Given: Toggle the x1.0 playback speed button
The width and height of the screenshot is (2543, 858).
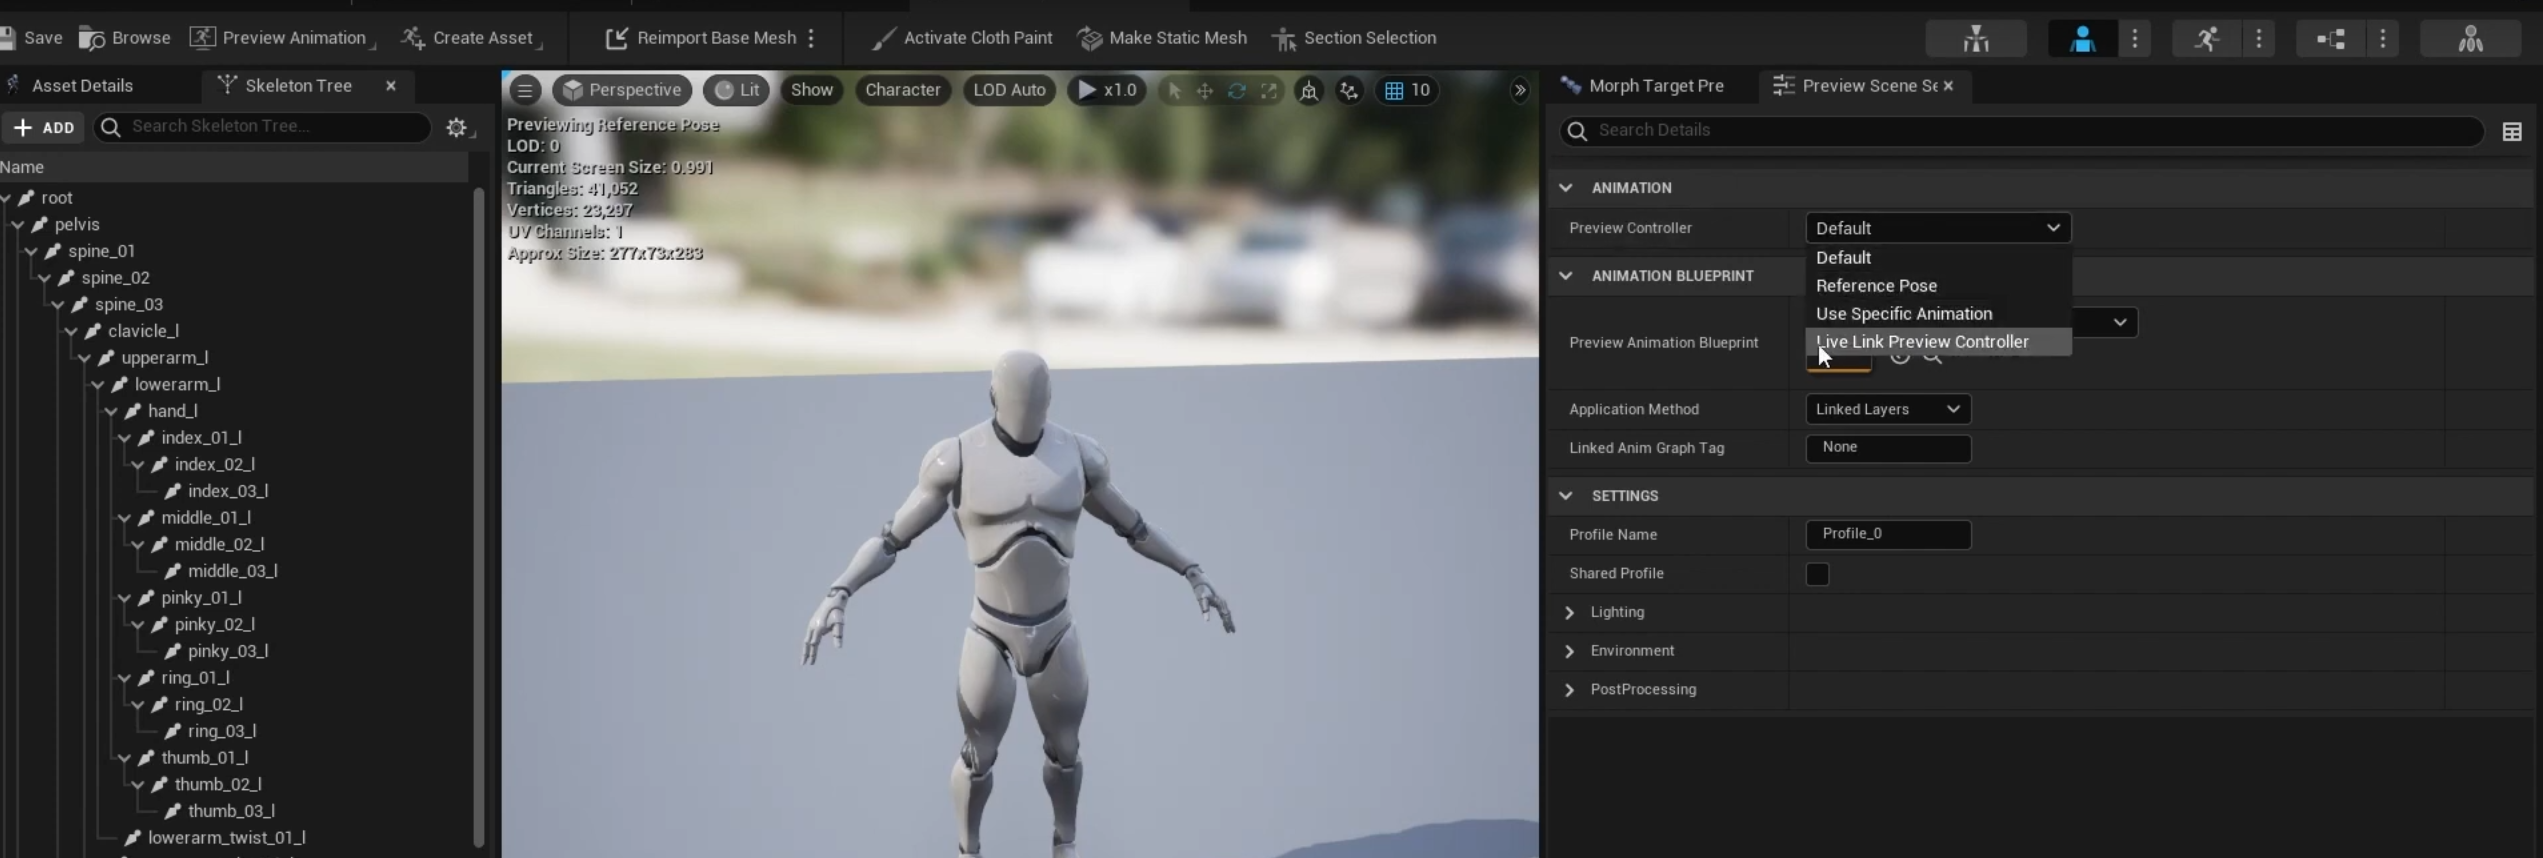Looking at the screenshot, I should [1107, 90].
